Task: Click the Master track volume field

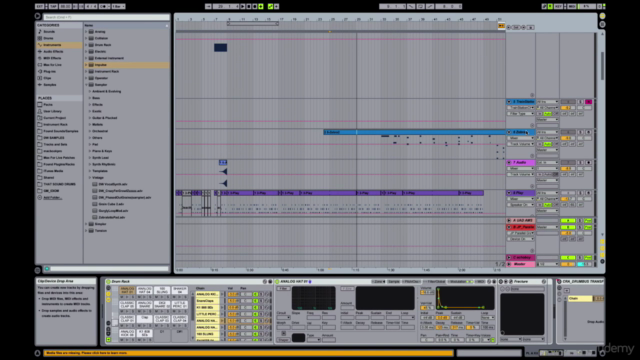Action: 567,264
